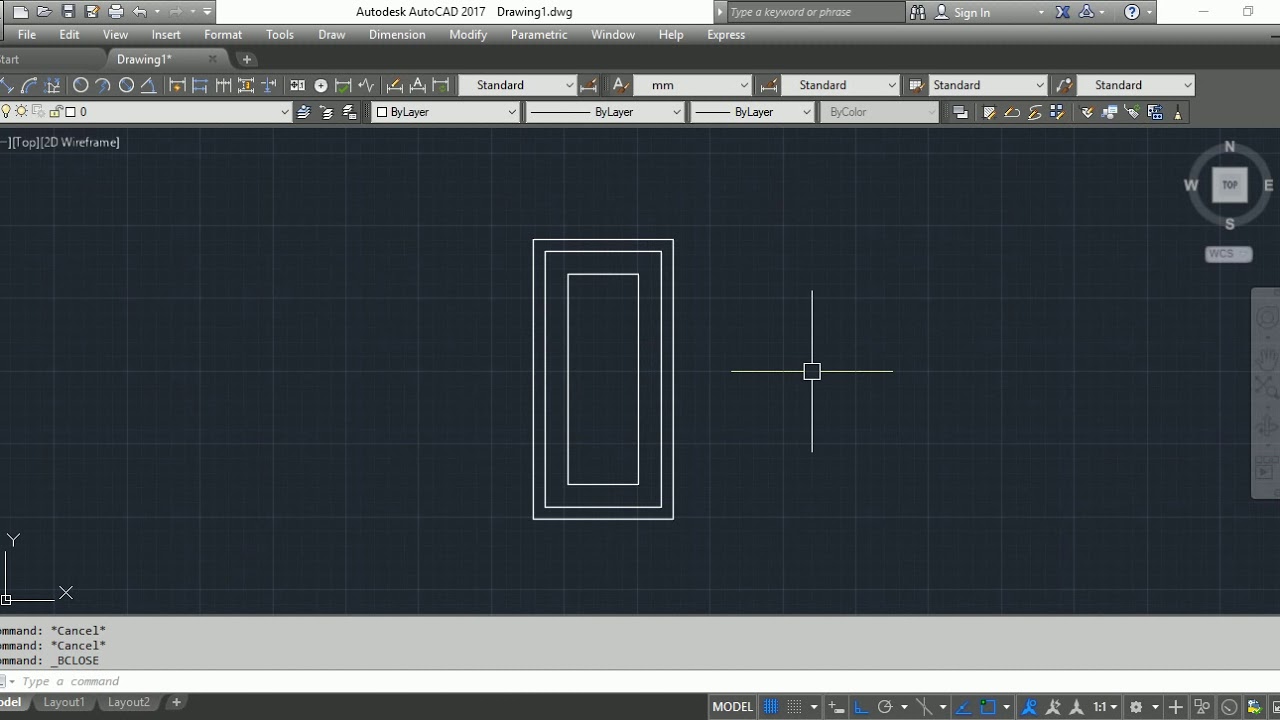Open the Parametric menu
The image size is (1280, 720).
[539, 34]
